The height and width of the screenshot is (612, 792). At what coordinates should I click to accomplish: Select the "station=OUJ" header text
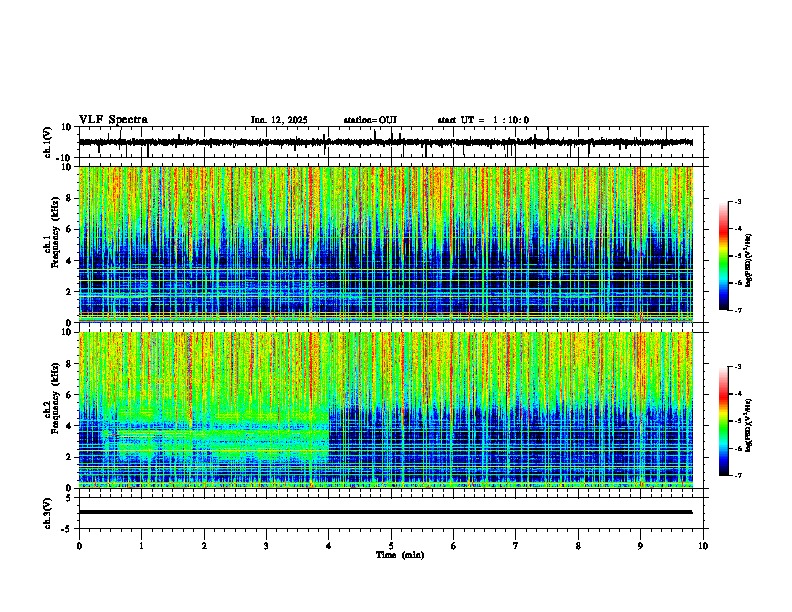(x=370, y=120)
